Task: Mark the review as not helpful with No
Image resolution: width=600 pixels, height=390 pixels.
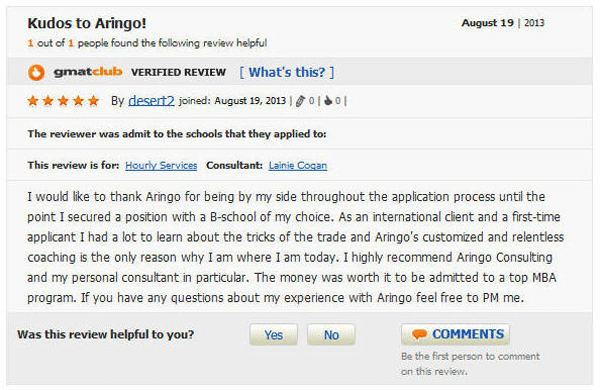Action: pos(331,335)
